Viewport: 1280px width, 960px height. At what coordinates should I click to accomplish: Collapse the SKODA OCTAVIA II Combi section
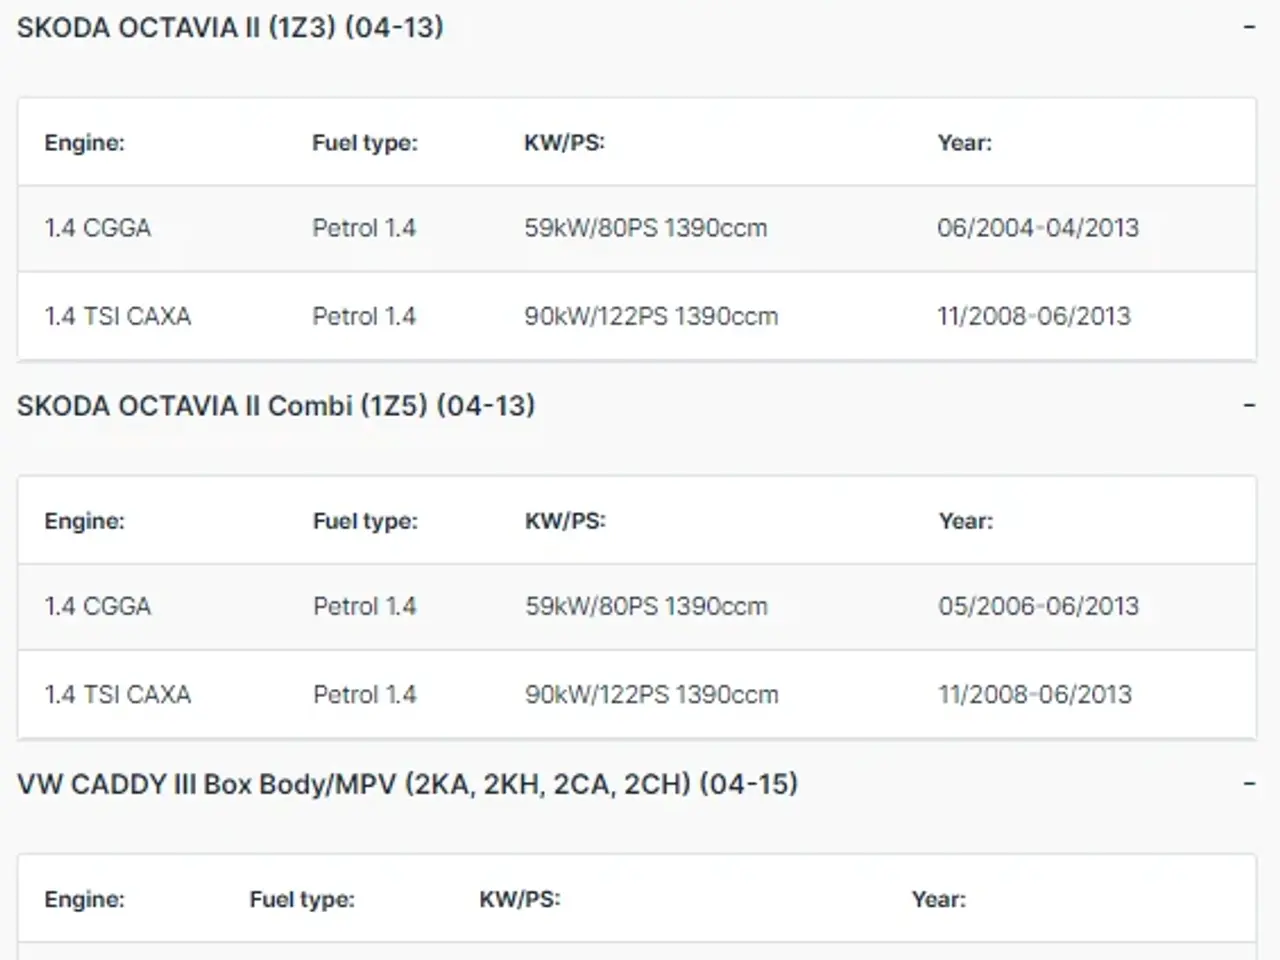point(1249,405)
